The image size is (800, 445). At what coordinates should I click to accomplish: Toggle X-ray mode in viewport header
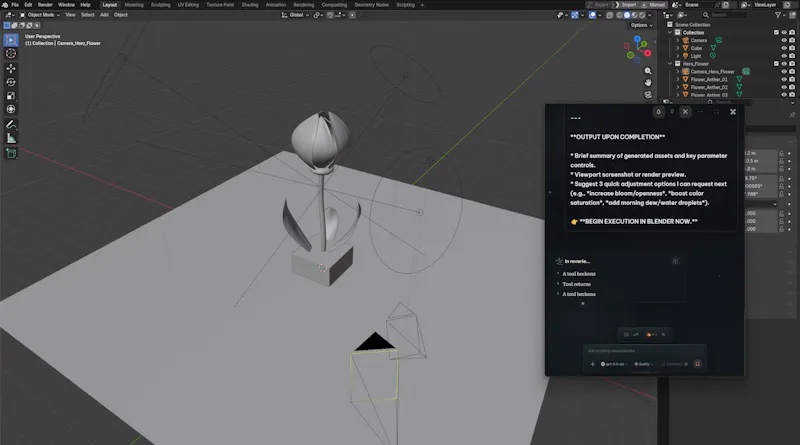tap(609, 15)
